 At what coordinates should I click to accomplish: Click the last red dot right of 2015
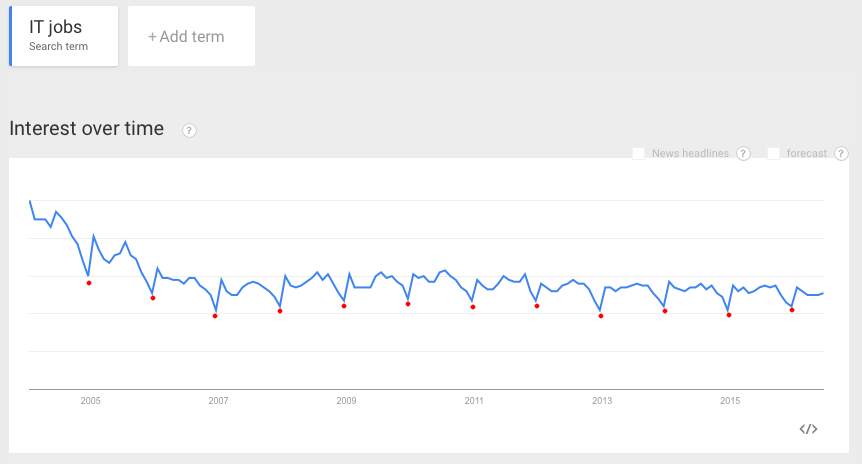pyautogui.click(x=792, y=310)
